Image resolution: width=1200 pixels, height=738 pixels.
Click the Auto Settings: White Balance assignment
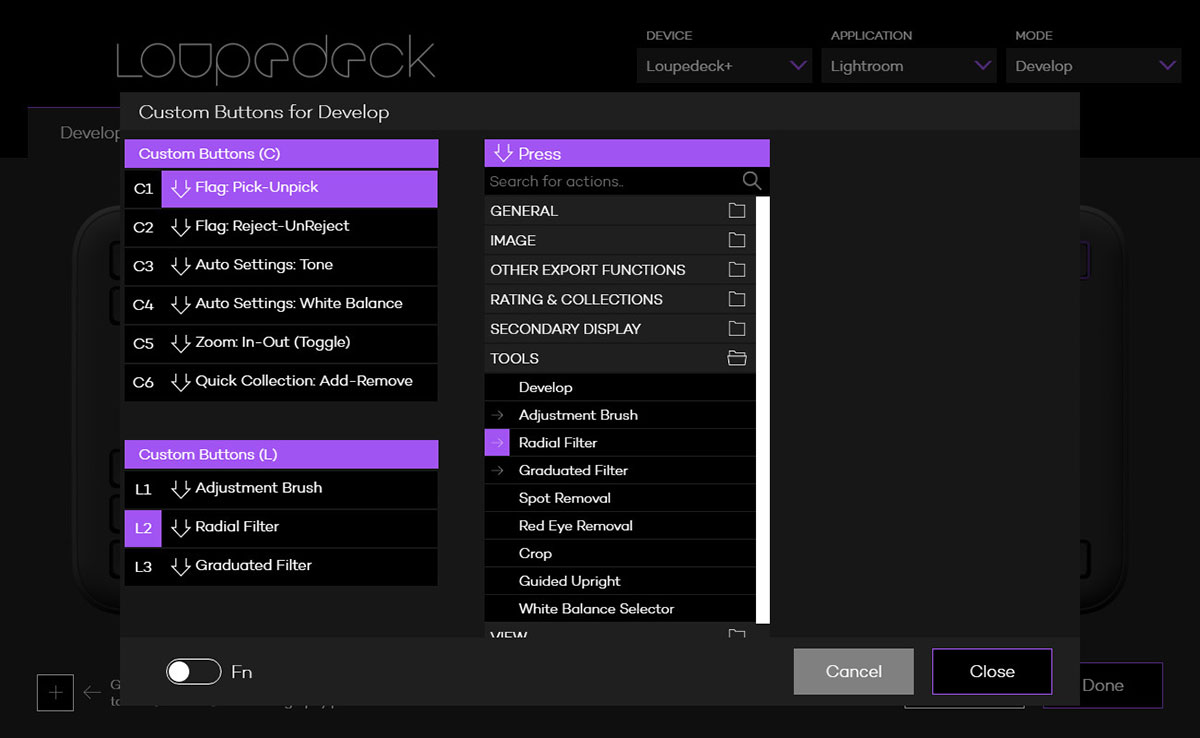point(299,303)
